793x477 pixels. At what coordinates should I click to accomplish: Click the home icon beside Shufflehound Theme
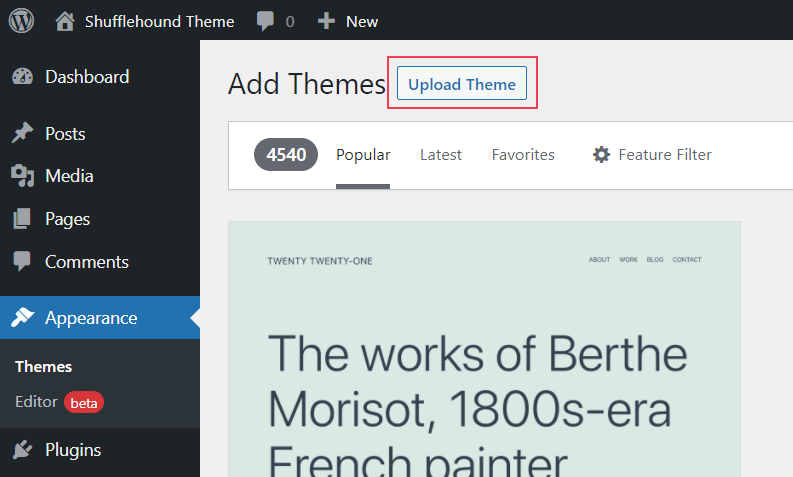[65, 21]
